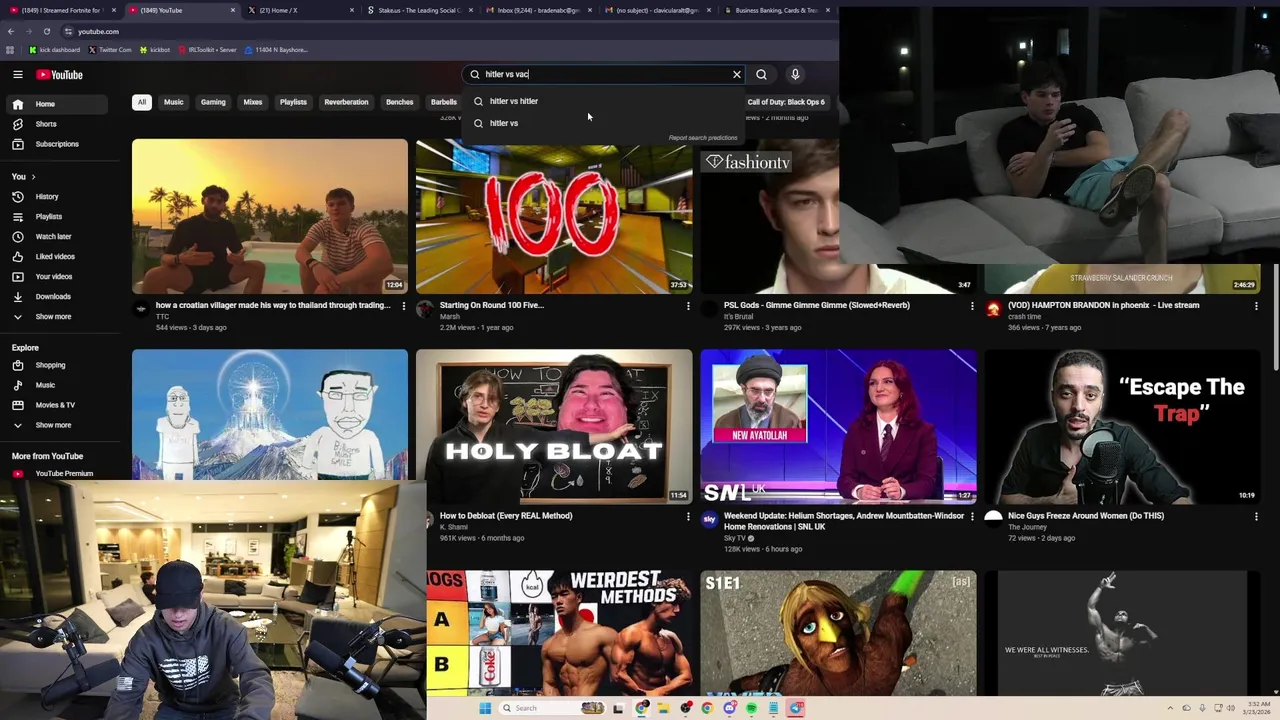Viewport: 1280px width, 720px height.
Task: Open Subscriptions in the sidebar
Action: 58,144
